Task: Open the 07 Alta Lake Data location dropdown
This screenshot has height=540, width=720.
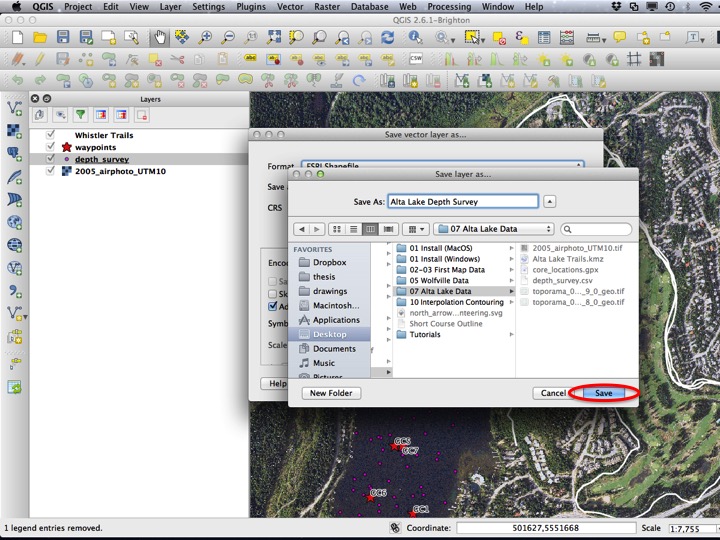Action: tap(494, 229)
